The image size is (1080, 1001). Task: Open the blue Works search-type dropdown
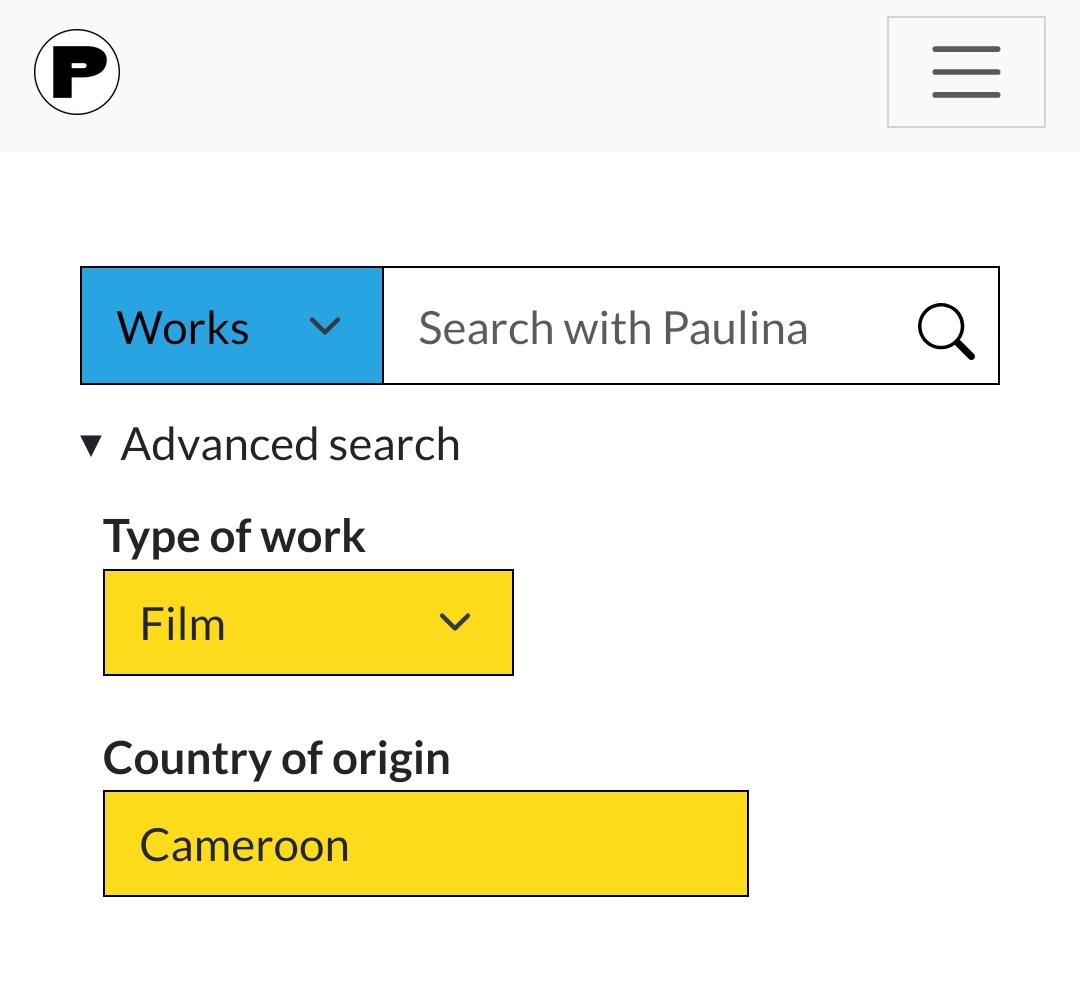tap(232, 326)
